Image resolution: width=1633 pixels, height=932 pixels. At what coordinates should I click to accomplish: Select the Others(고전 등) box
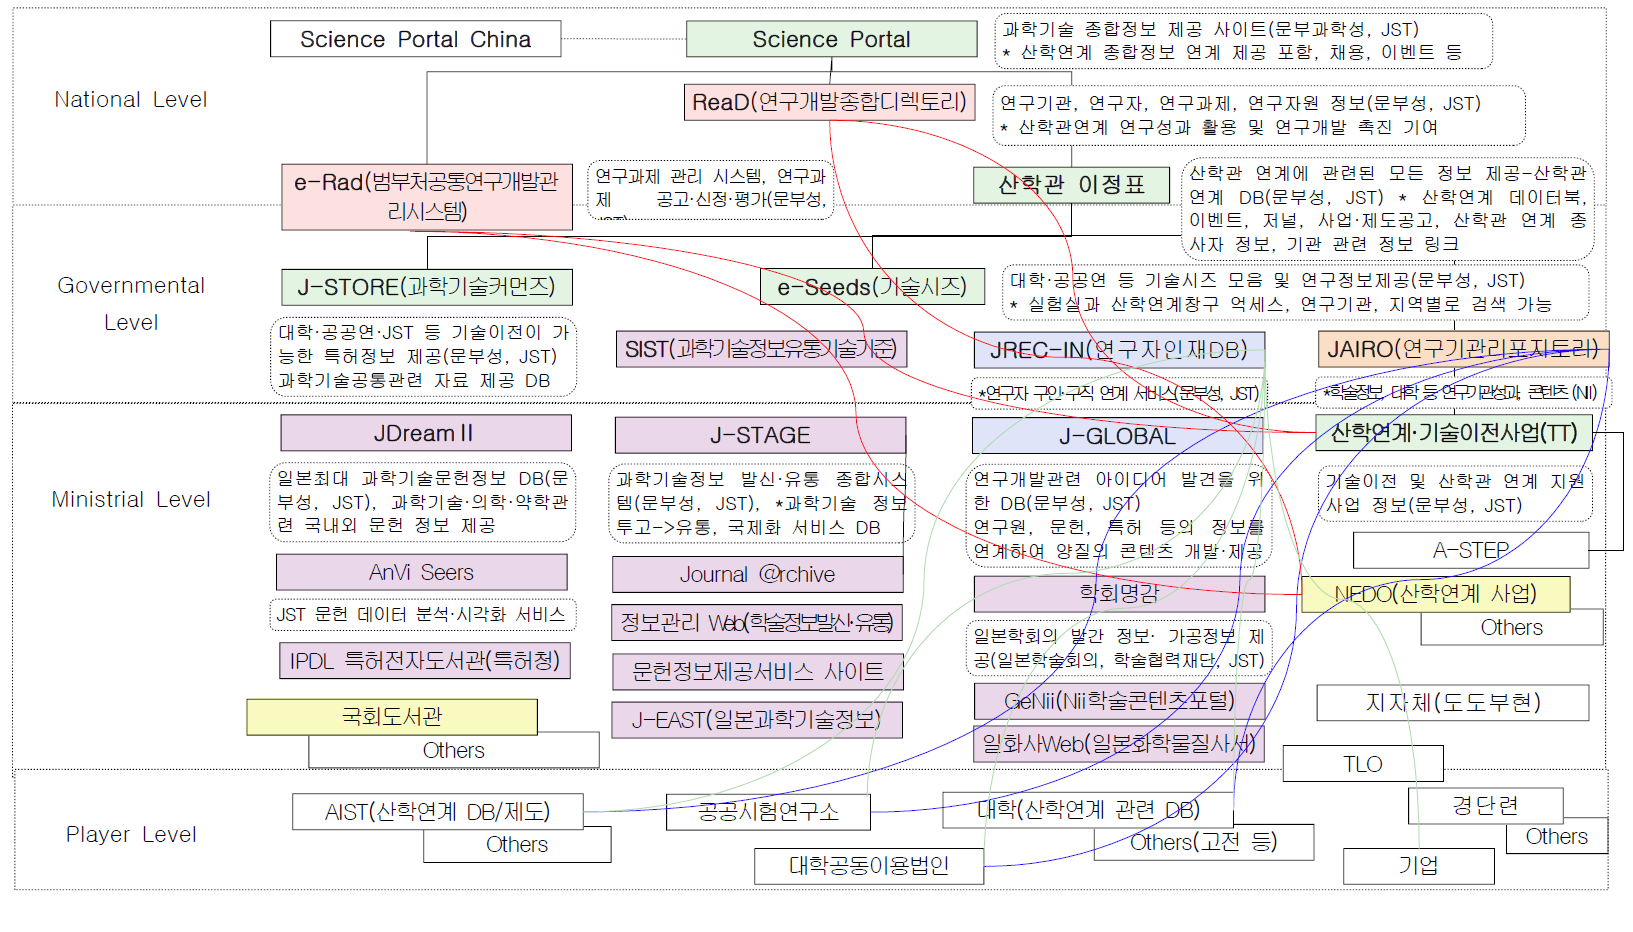tap(1204, 843)
